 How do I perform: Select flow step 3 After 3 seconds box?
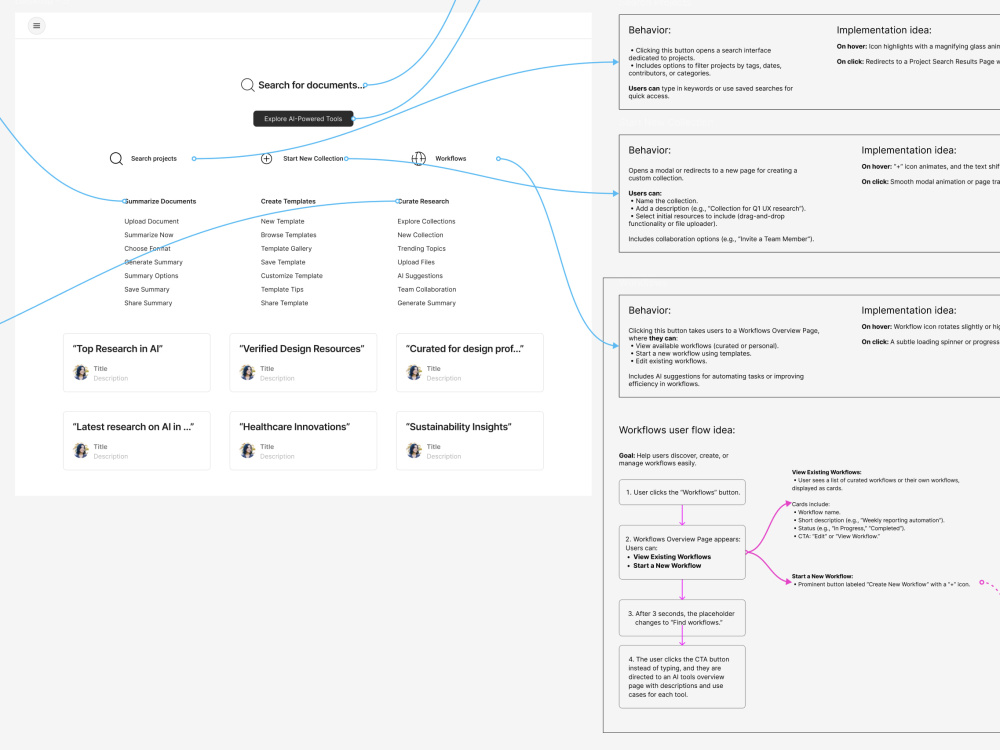(682, 618)
